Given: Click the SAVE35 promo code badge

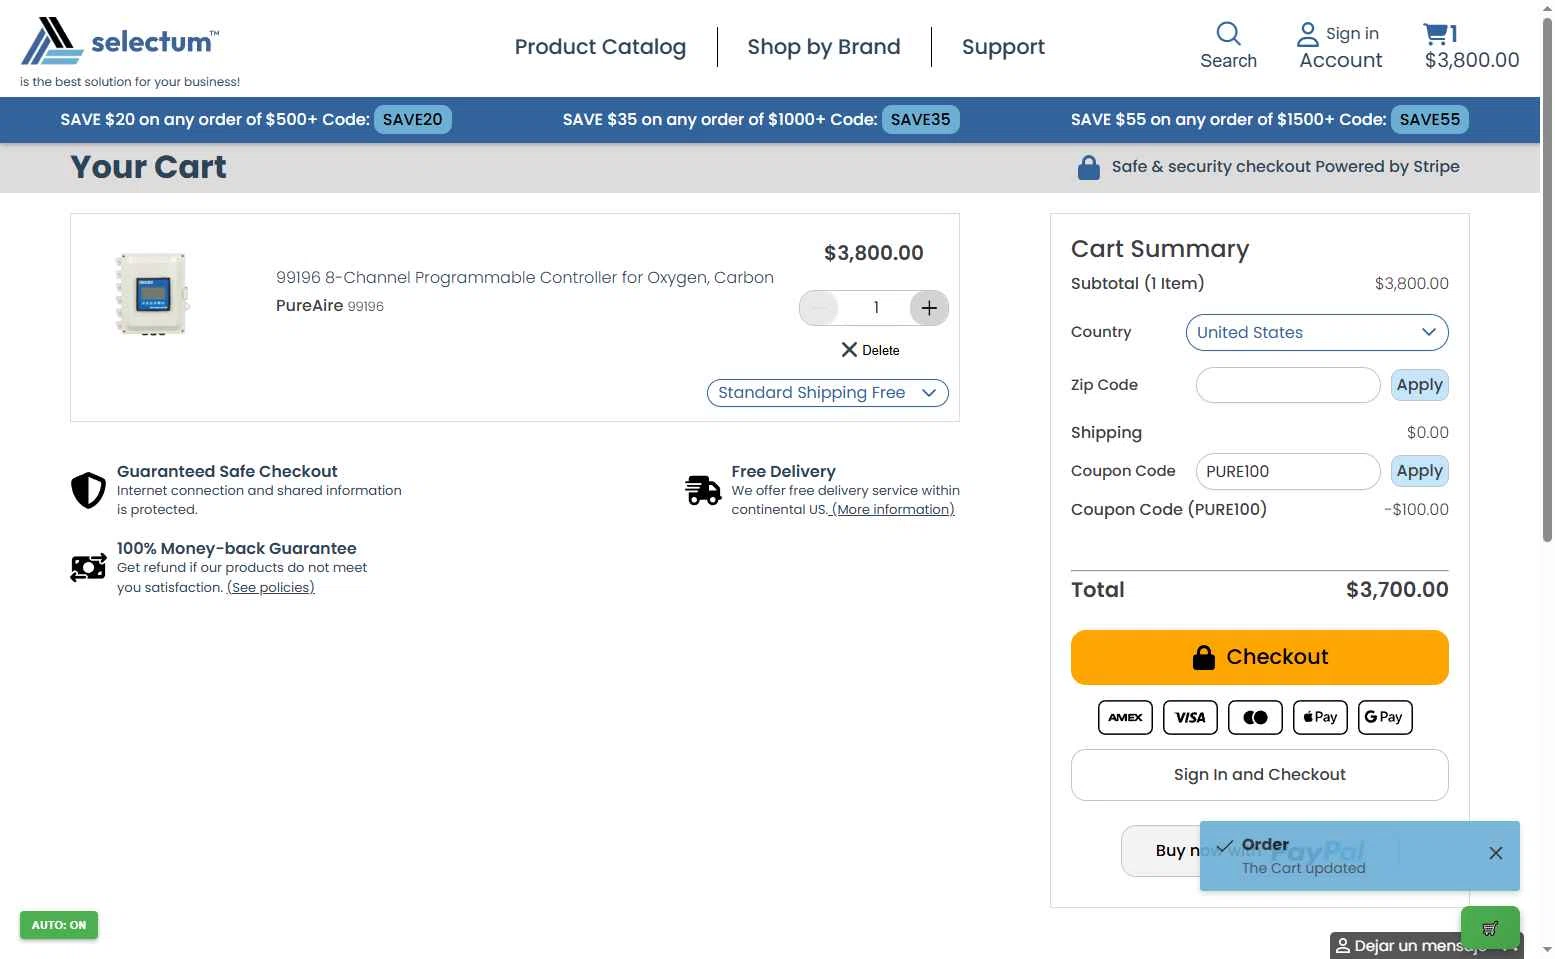Looking at the screenshot, I should click(x=920, y=120).
